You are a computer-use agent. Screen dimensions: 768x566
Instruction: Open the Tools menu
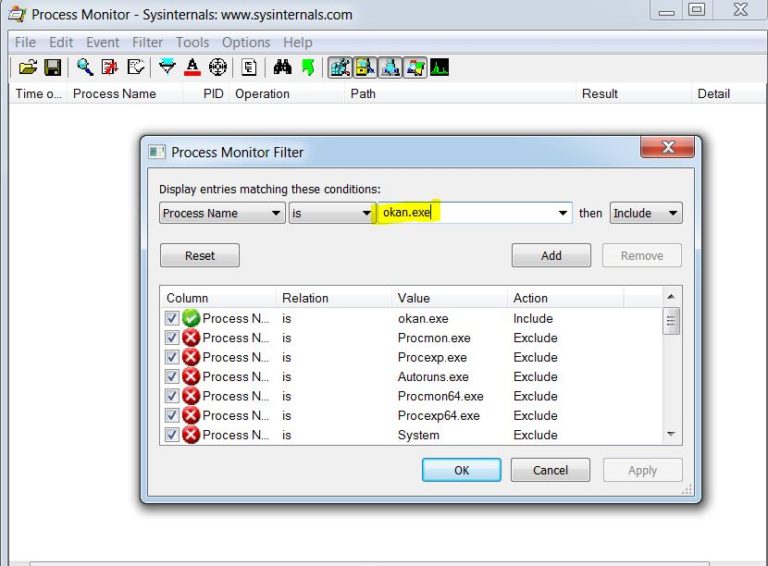pyautogui.click(x=192, y=42)
